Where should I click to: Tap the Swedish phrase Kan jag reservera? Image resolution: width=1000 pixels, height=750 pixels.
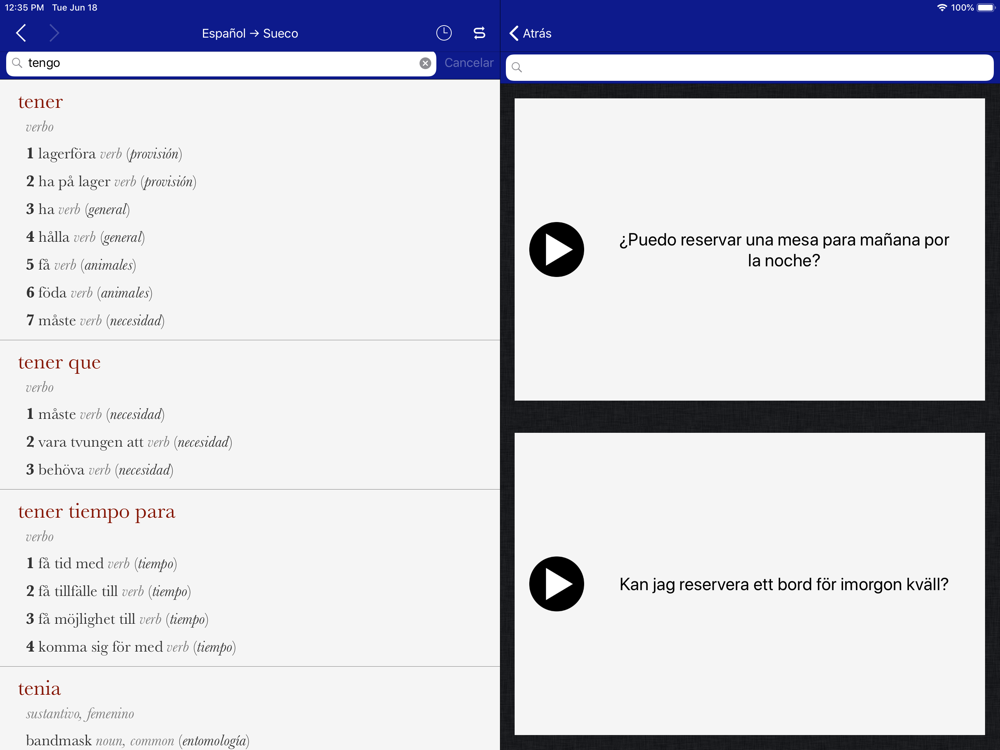(784, 584)
